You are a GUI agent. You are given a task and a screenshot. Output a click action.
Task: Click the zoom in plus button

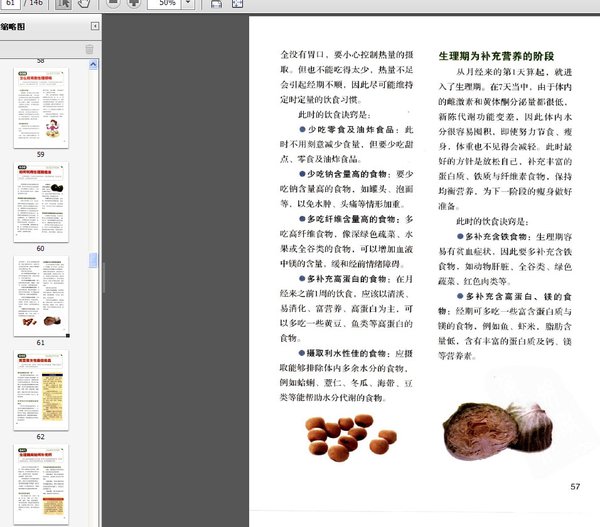click(134, 3)
